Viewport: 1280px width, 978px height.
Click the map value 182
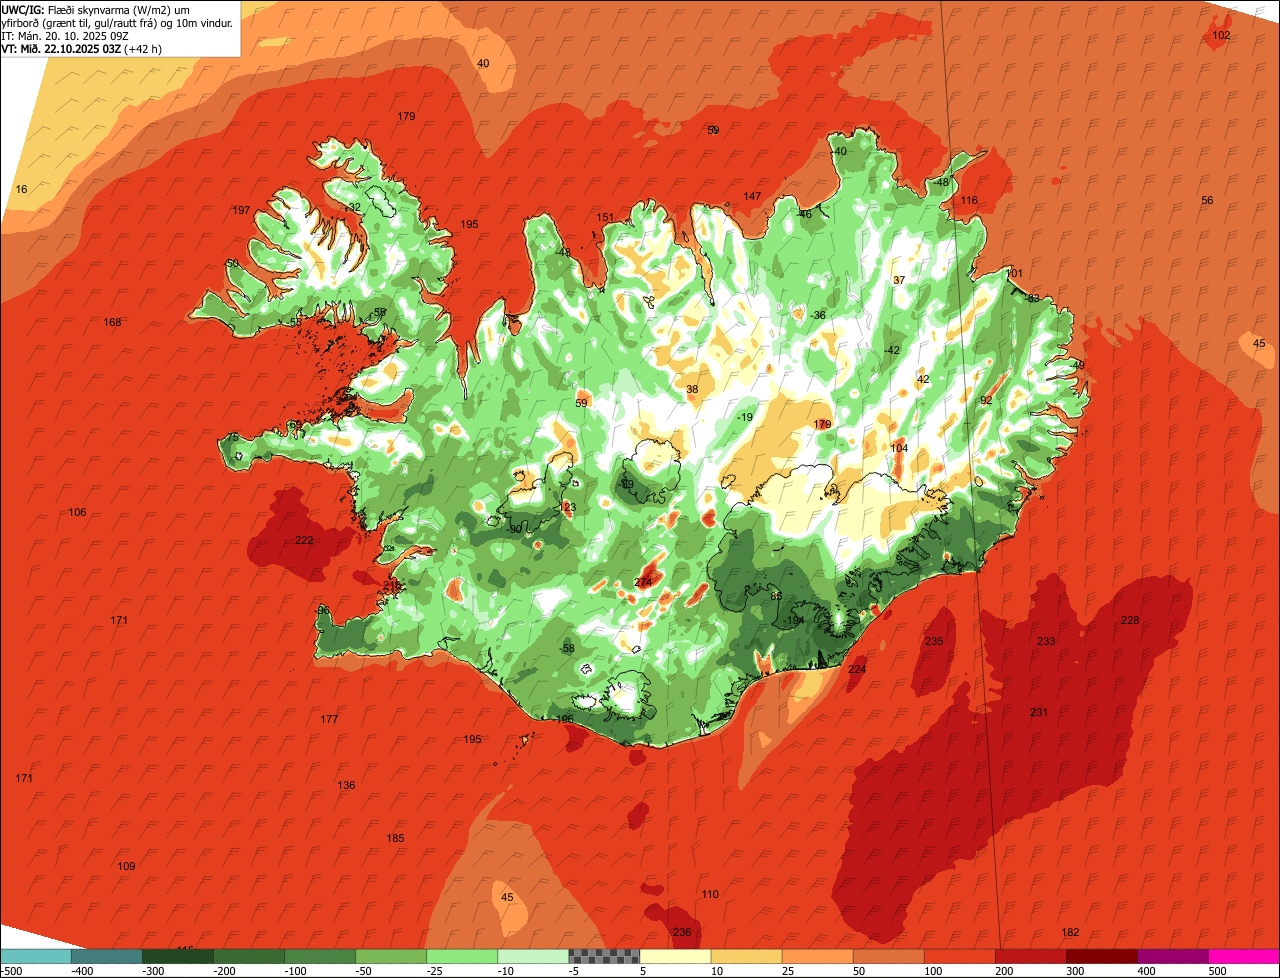point(1070,932)
